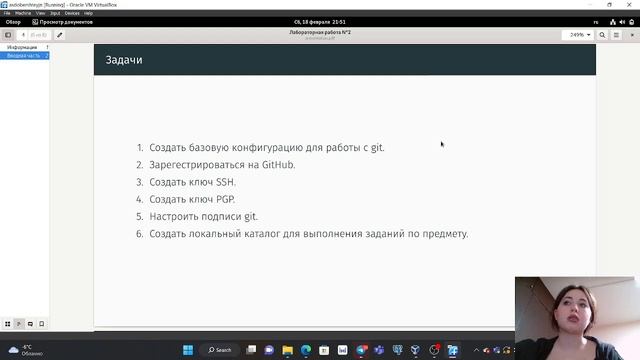Click the Windows Start button
Screen dimensions: 640x360
[188, 350]
